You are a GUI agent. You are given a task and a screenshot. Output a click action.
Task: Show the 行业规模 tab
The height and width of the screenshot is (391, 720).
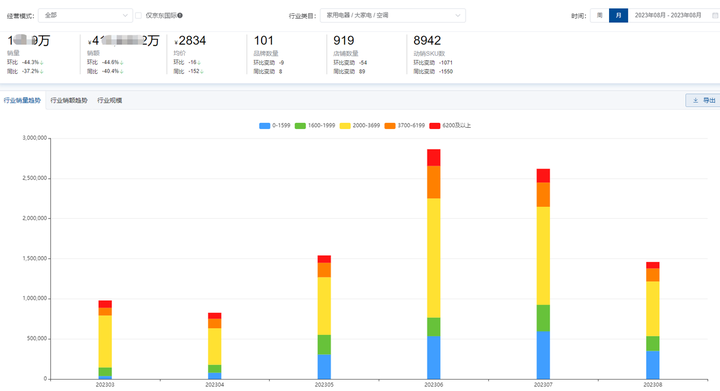tap(110, 101)
